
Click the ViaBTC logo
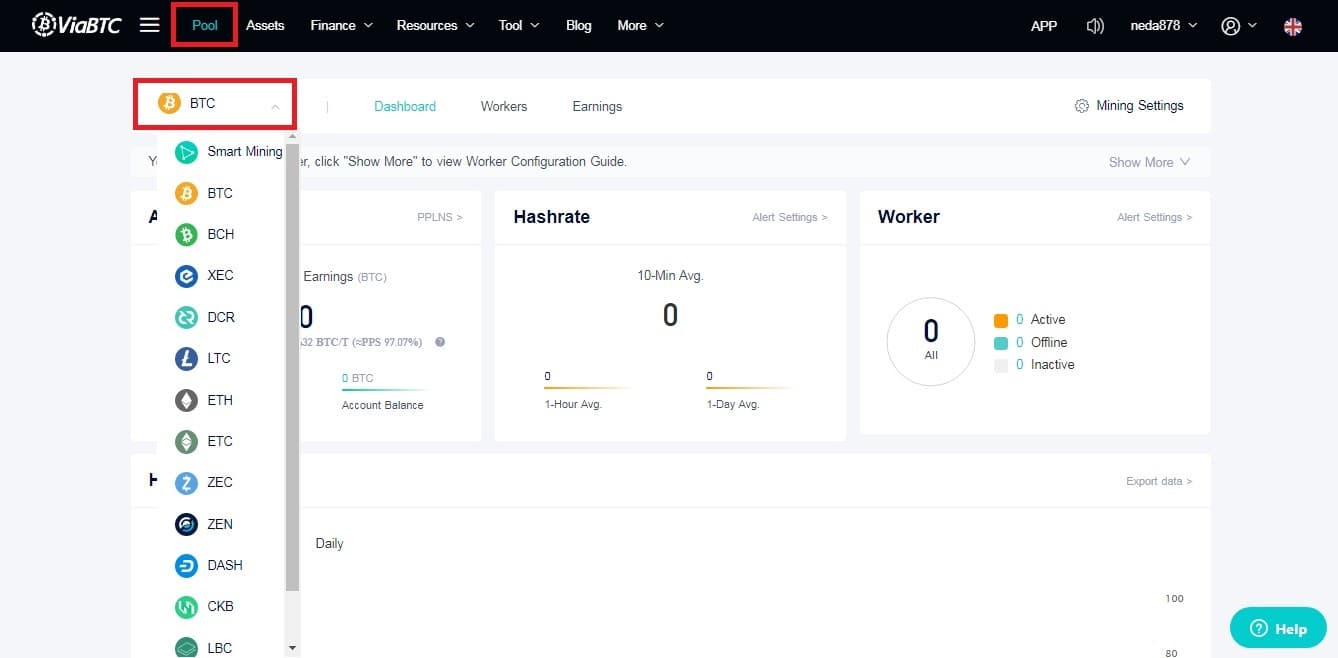pos(76,25)
